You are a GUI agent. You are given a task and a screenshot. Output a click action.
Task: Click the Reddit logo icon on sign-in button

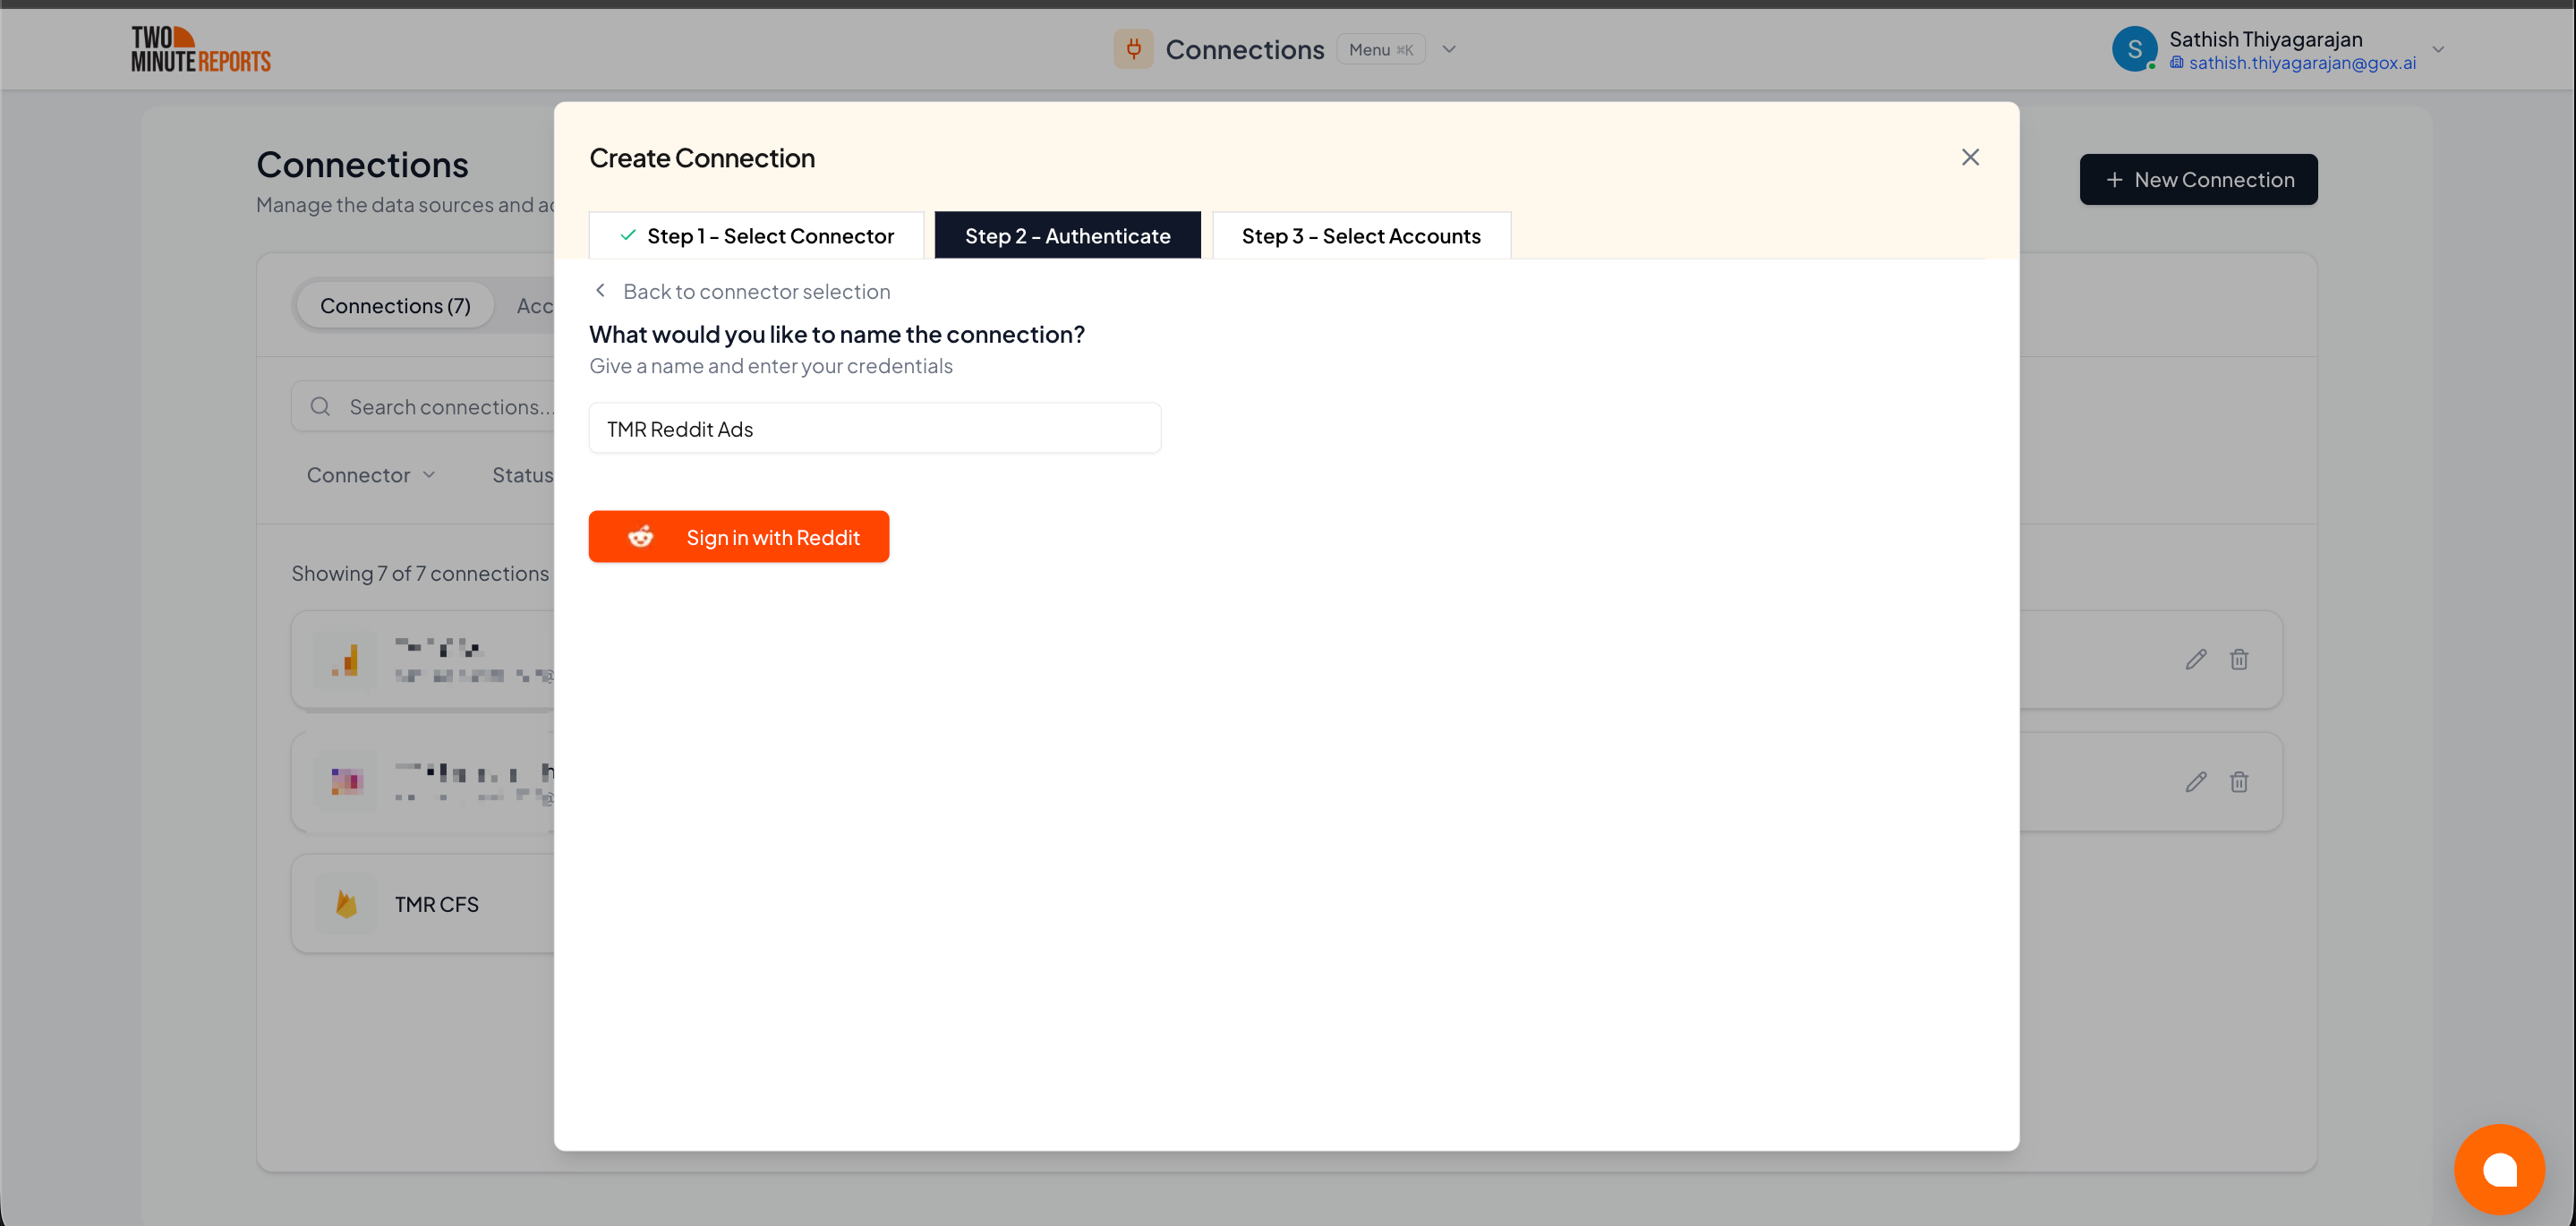[640, 537]
